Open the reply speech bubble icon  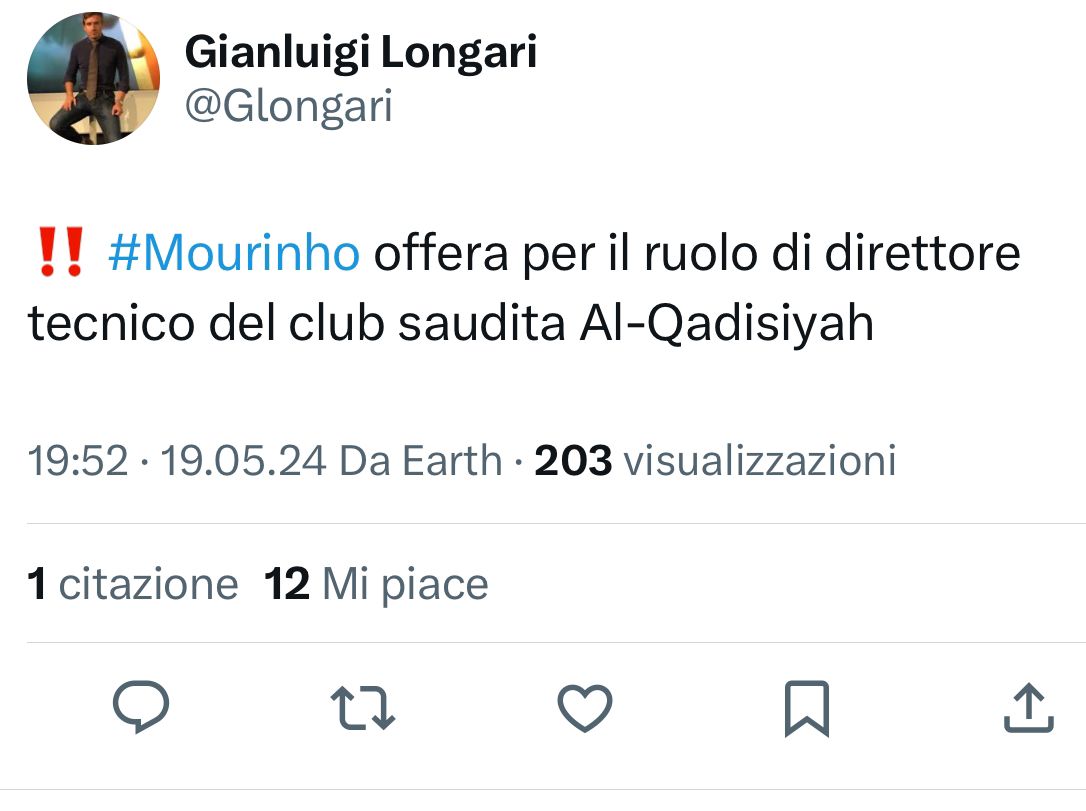click(139, 707)
